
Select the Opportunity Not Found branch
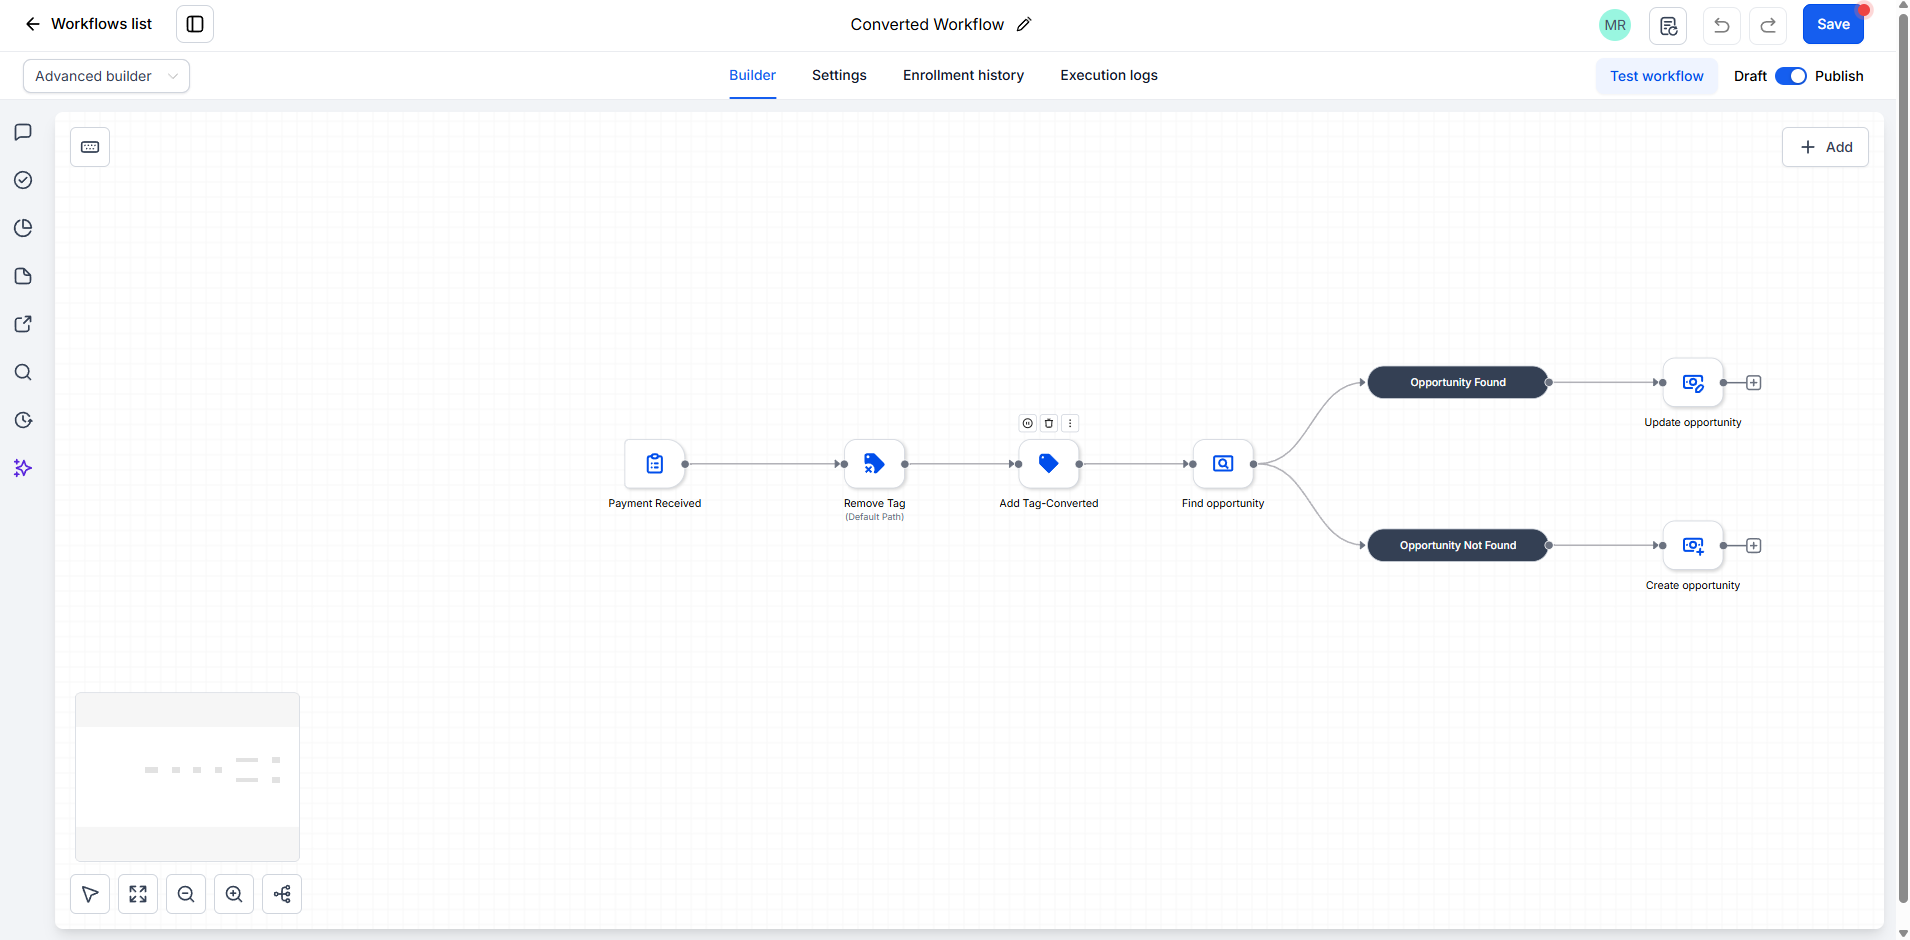click(1458, 545)
